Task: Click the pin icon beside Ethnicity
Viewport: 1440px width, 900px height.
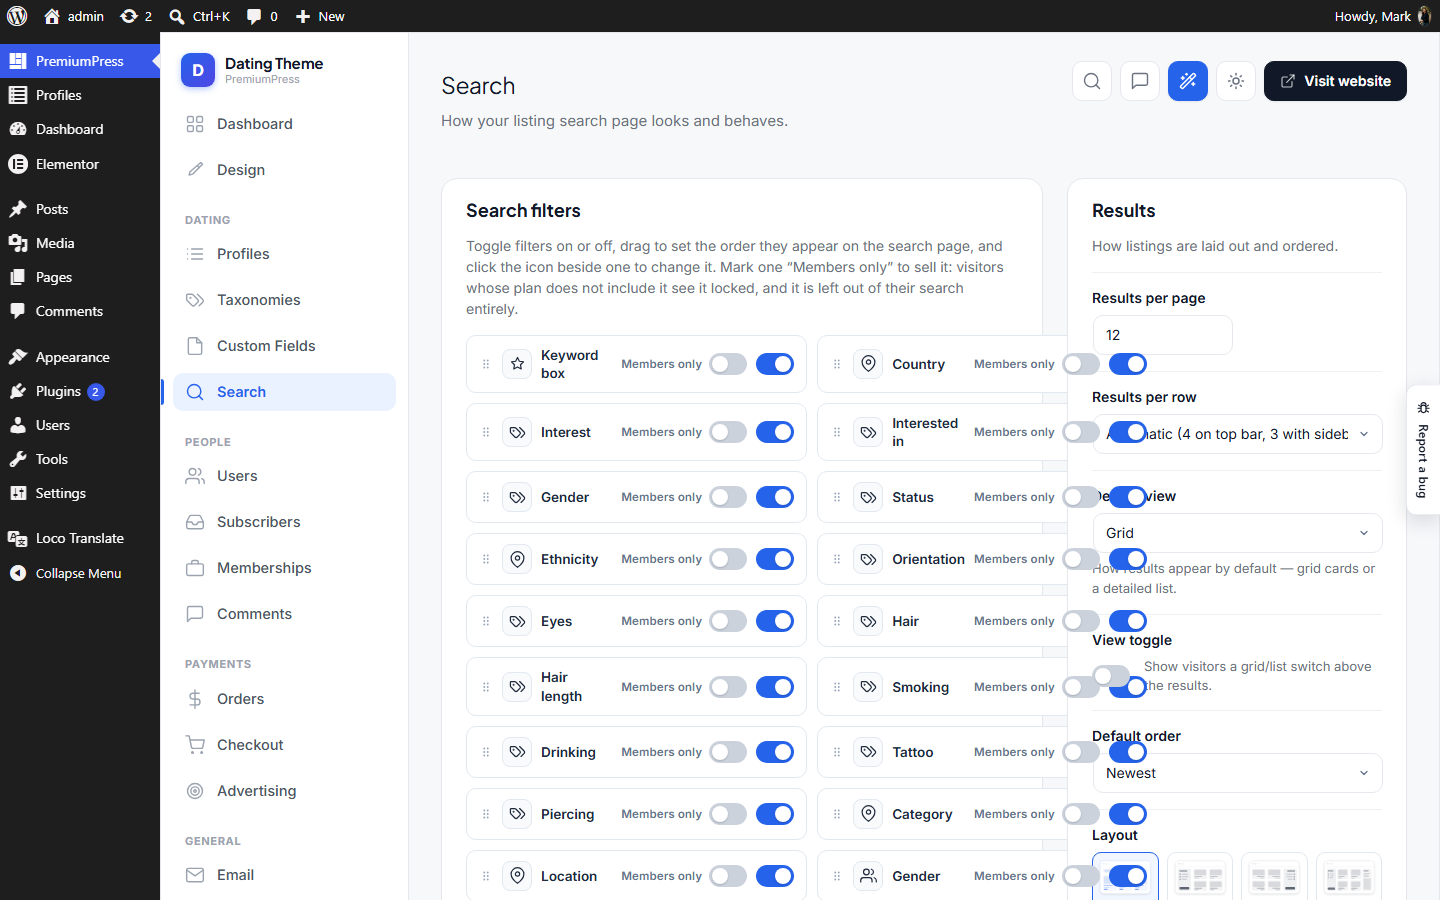Action: click(517, 559)
